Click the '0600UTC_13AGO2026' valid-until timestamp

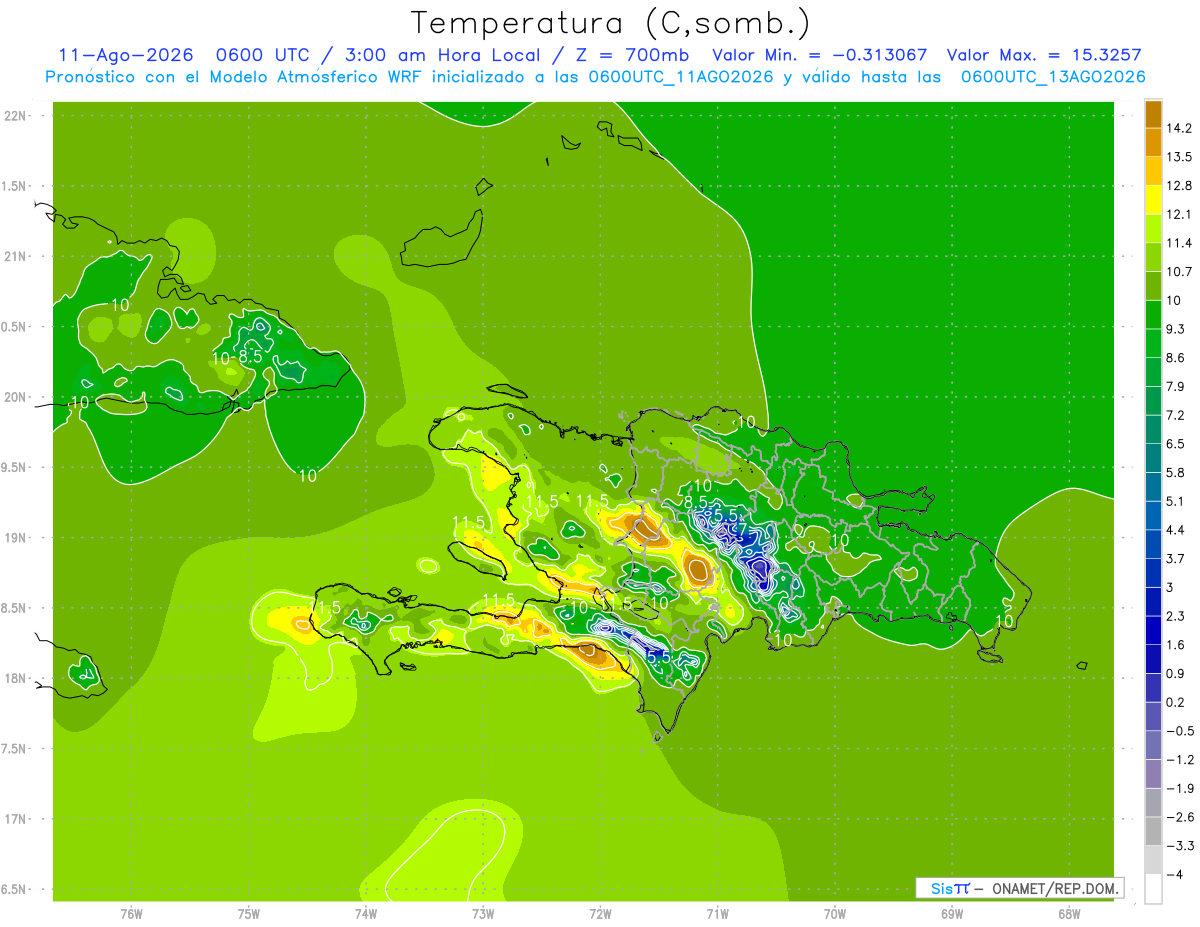coord(1053,77)
